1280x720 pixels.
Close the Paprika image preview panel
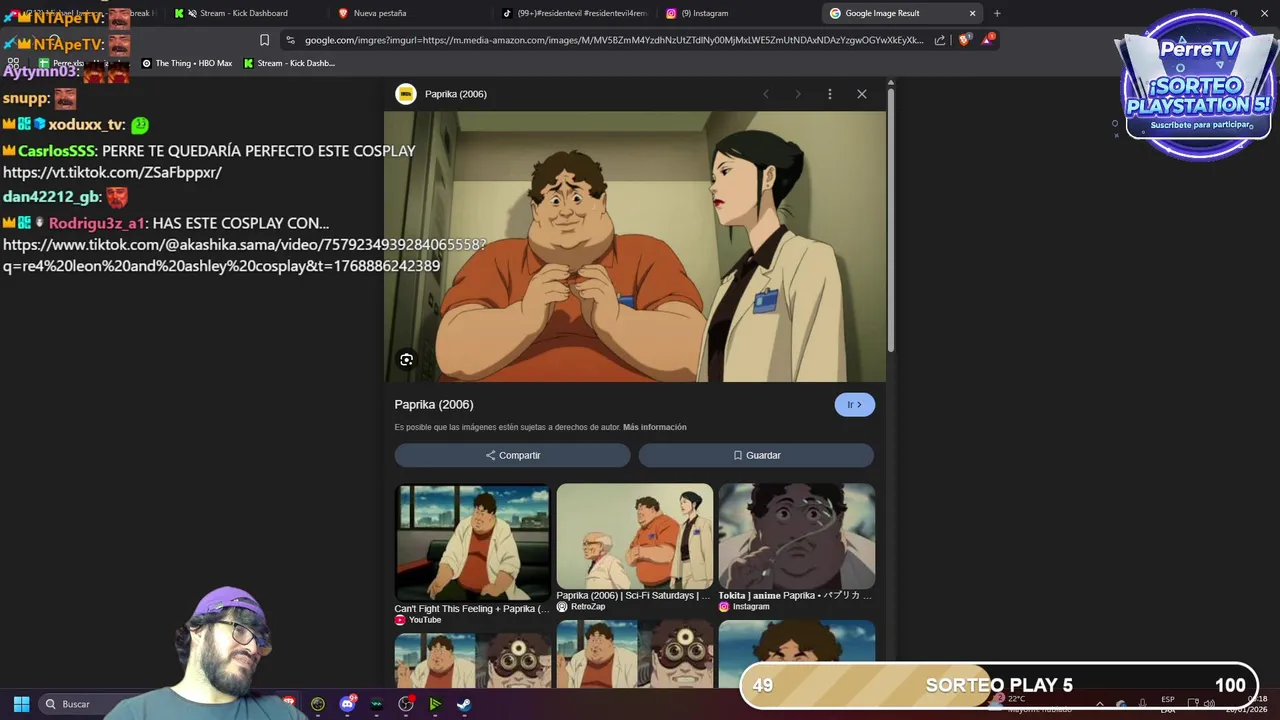(862, 94)
